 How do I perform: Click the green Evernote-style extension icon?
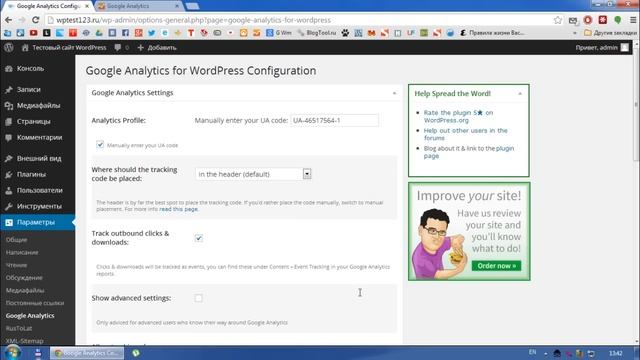618,20
